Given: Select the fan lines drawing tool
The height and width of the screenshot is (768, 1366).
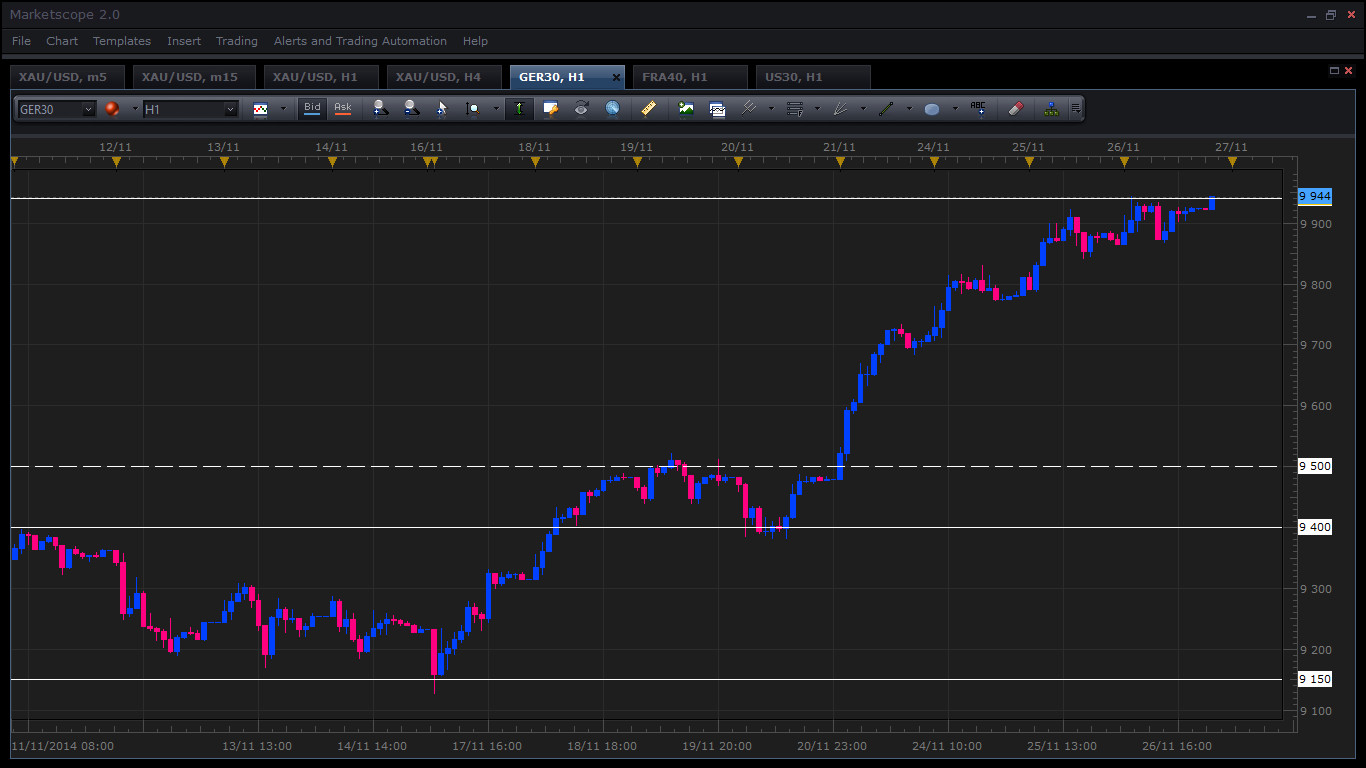Looking at the screenshot, I should (x=841, y=109).
